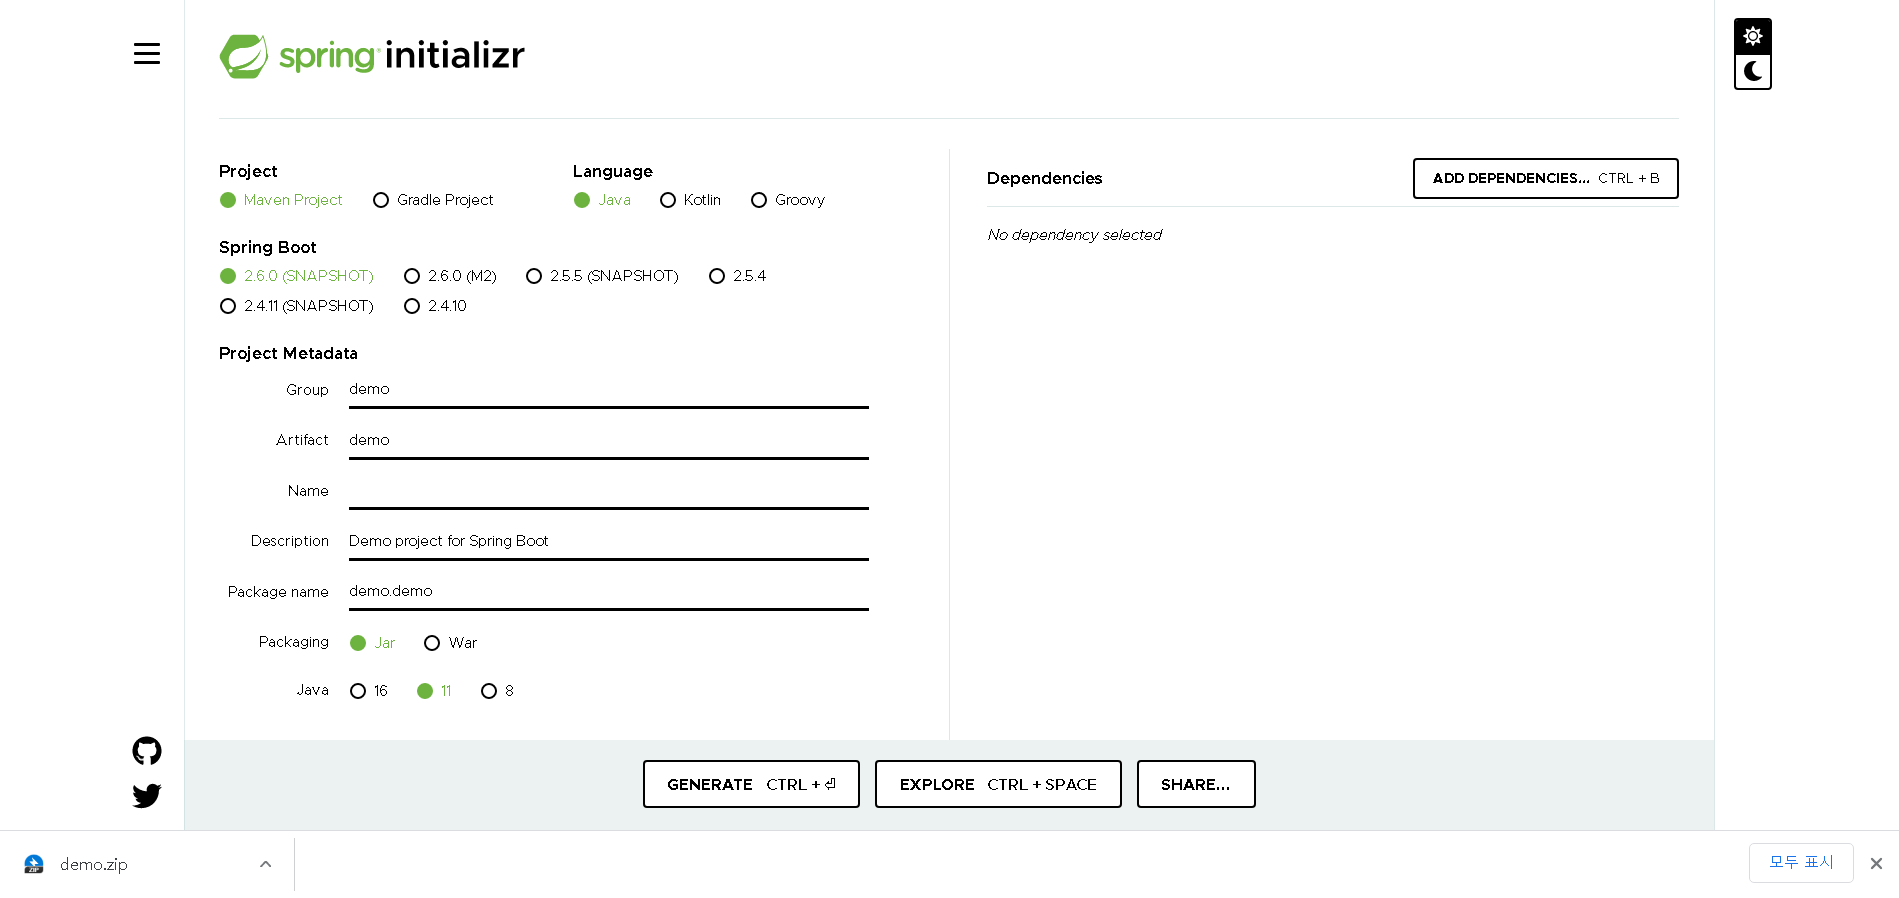Select Java version 16
Image resolution: width=1899 pixels, height=898 pixels.
[x=369, y=691]
